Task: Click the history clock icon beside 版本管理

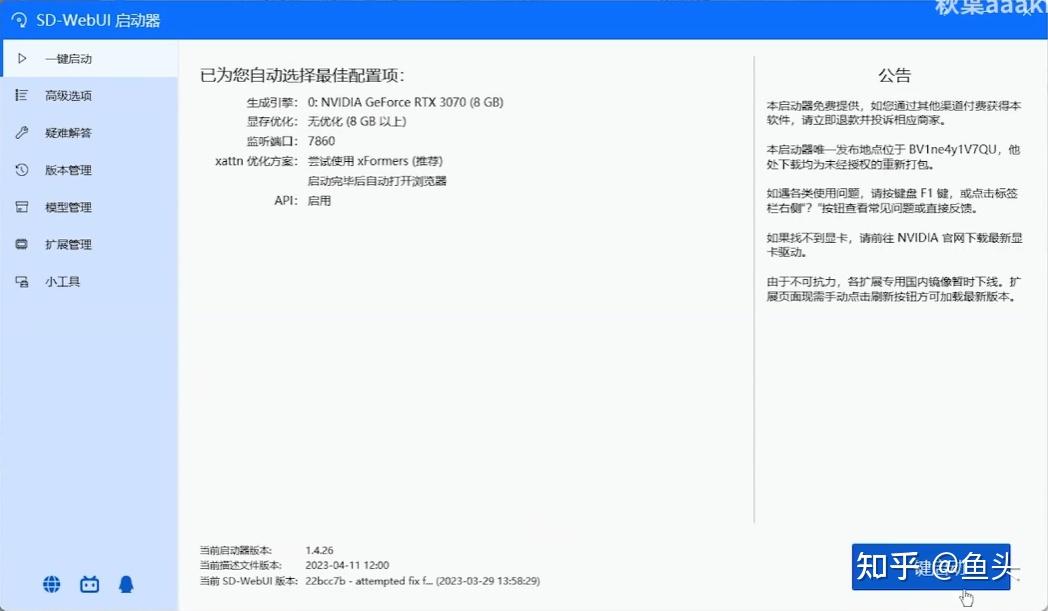Action: pos(21,170)
